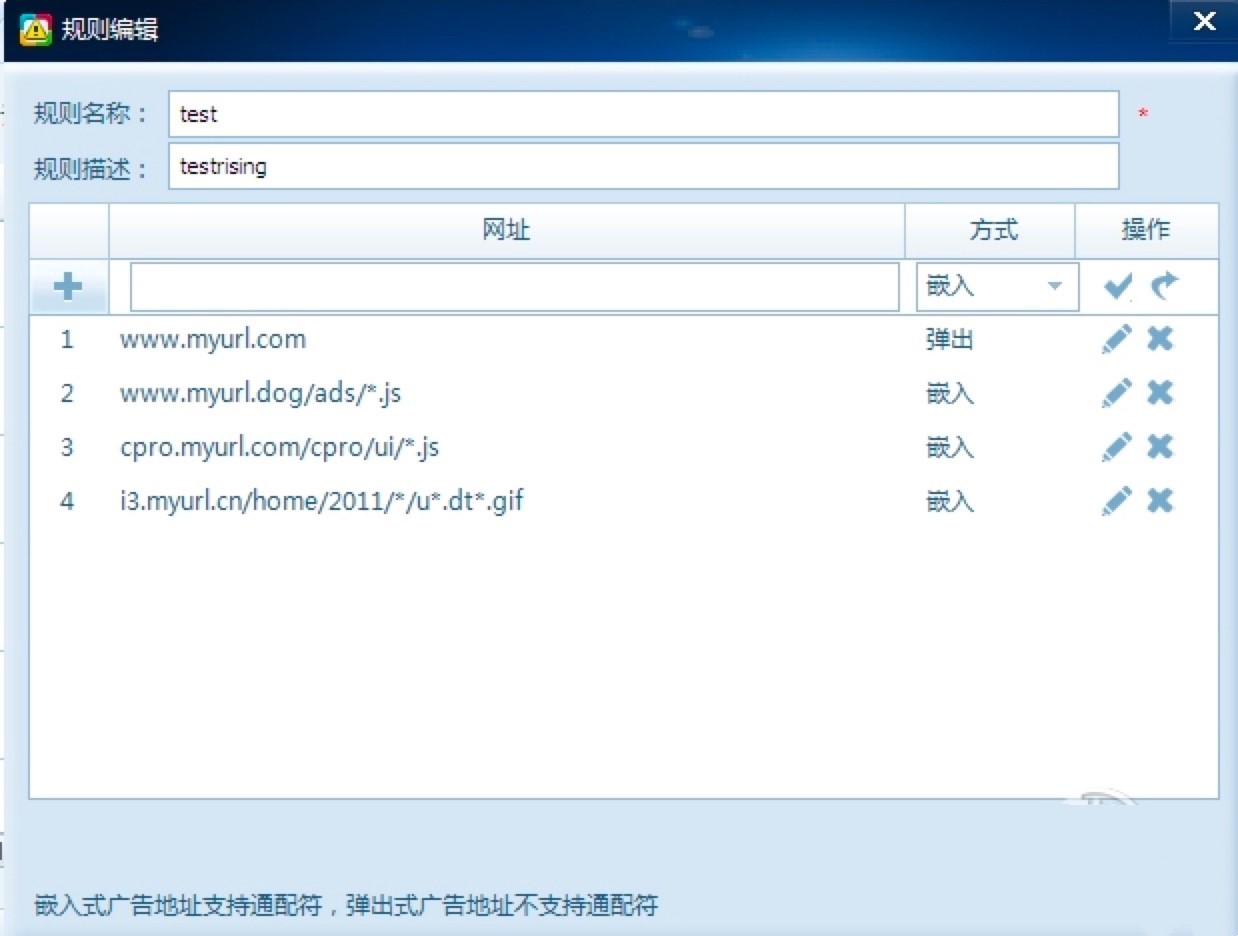Click the 规则描述 label
Screen dimensions: 1238x936
(91, 169)
